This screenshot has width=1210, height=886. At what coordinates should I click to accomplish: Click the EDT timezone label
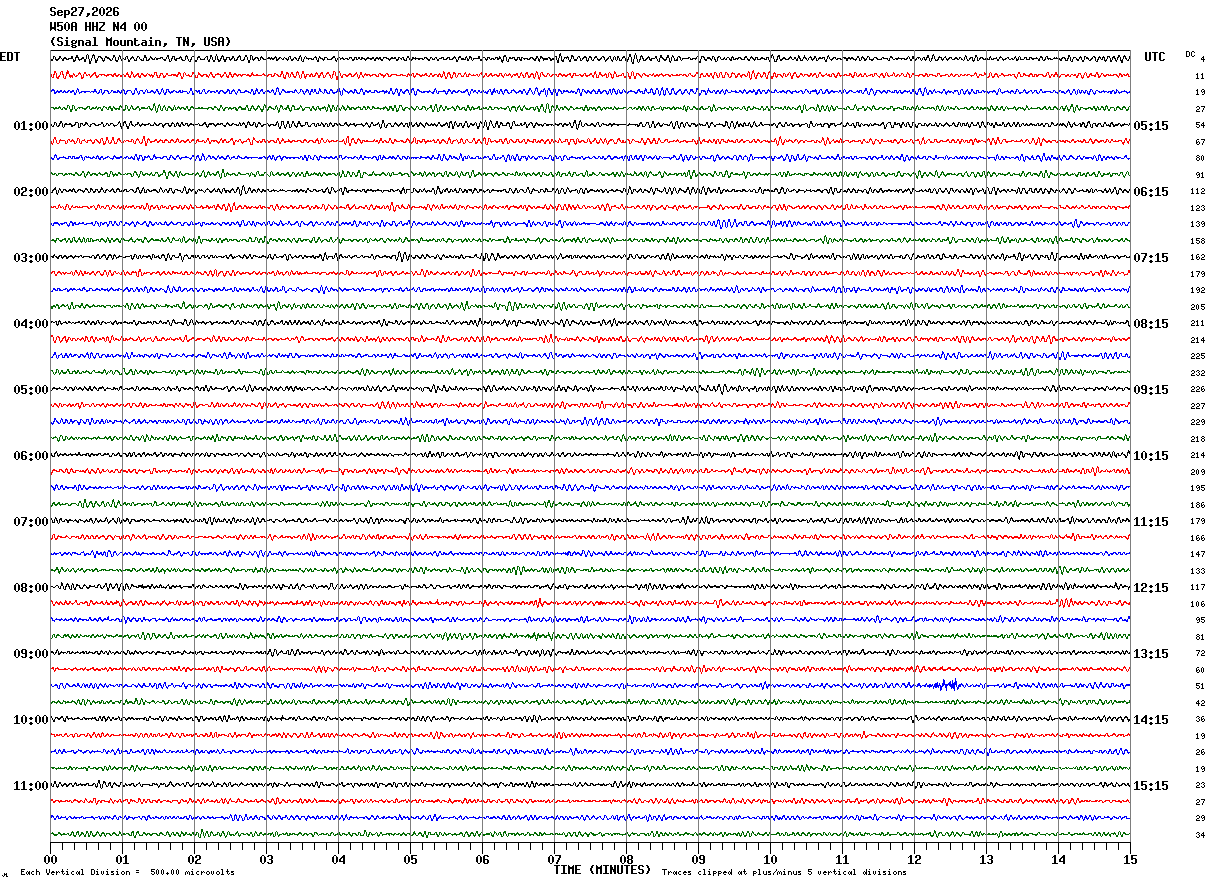[10, 57]
